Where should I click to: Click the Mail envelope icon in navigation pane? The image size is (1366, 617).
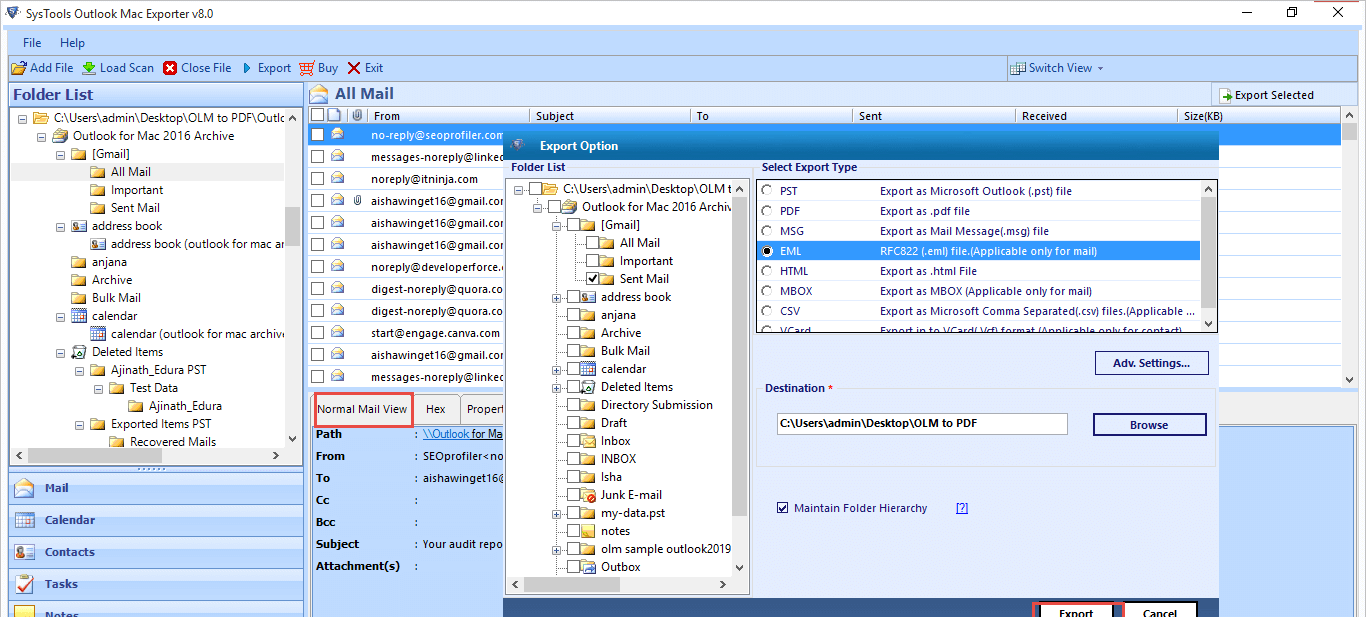click(24, 488)
